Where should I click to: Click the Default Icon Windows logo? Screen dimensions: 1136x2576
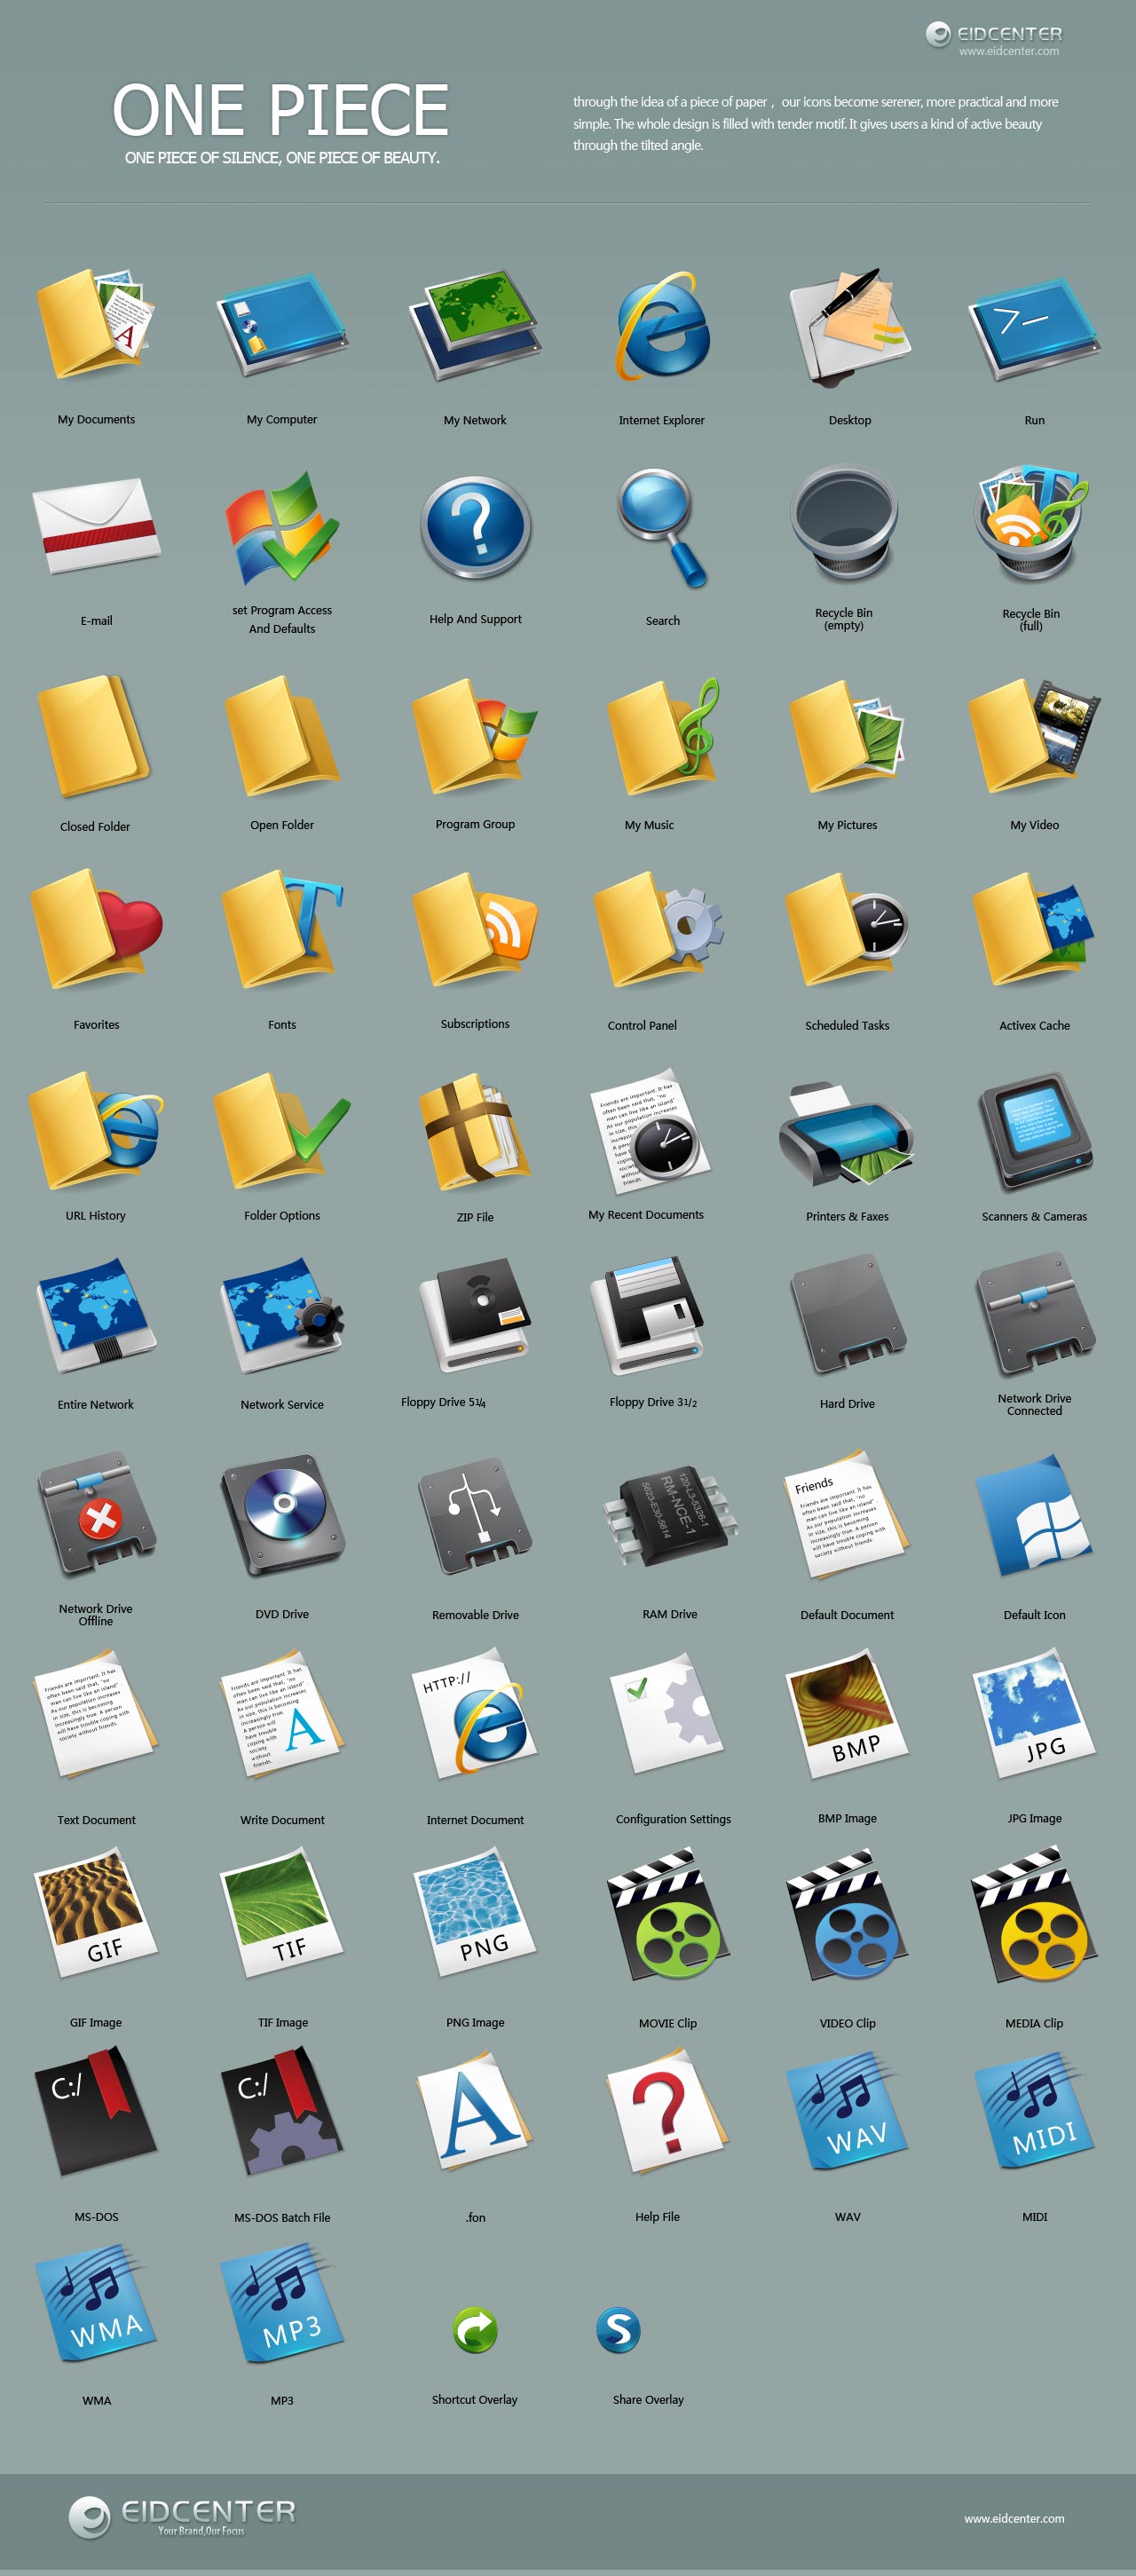coord(1034,1516)
